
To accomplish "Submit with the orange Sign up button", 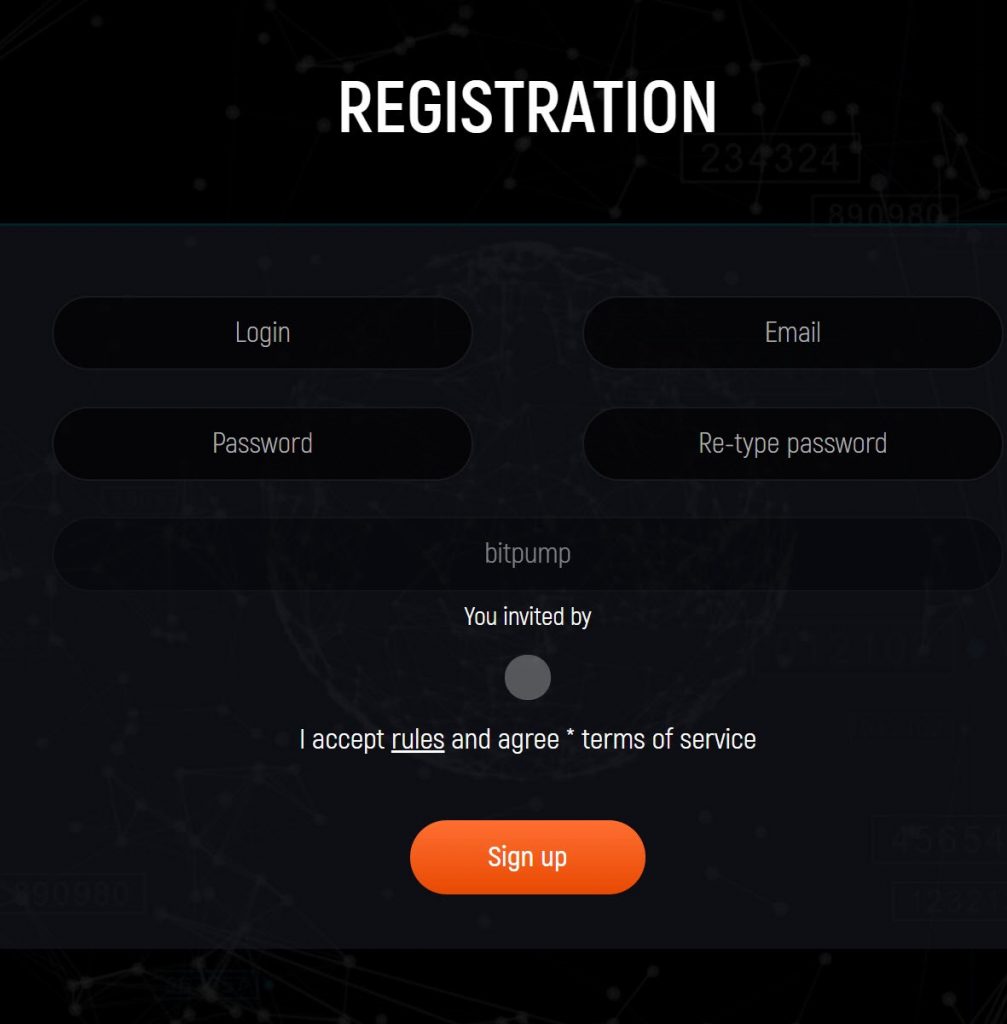I will pyautogui.click(x=528, y=857).
